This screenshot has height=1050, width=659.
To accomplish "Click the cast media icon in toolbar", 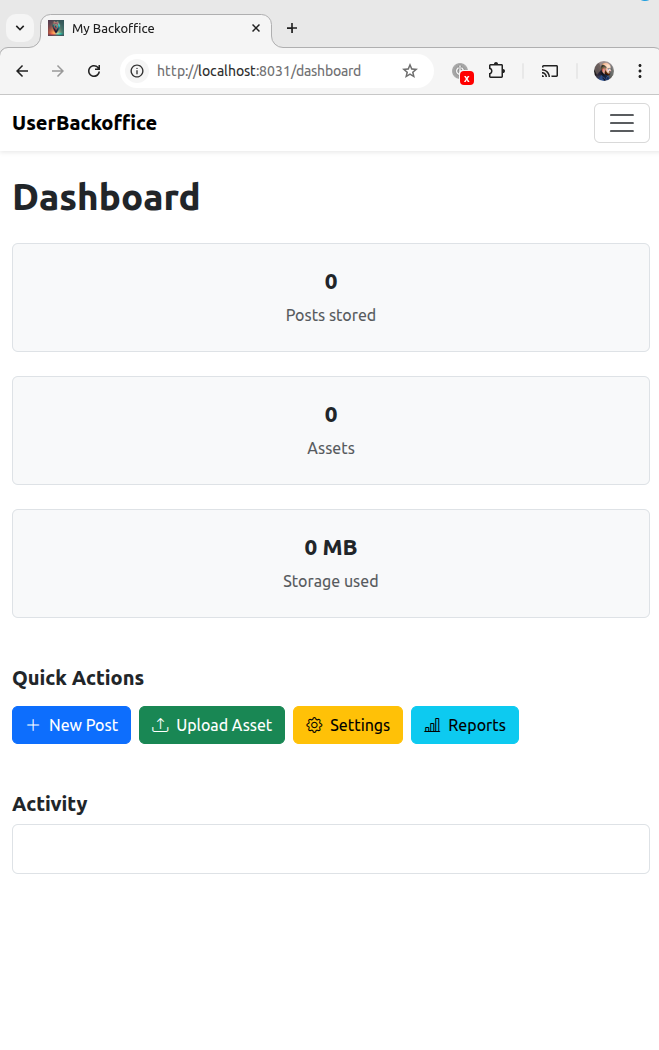I will point(549,71).
